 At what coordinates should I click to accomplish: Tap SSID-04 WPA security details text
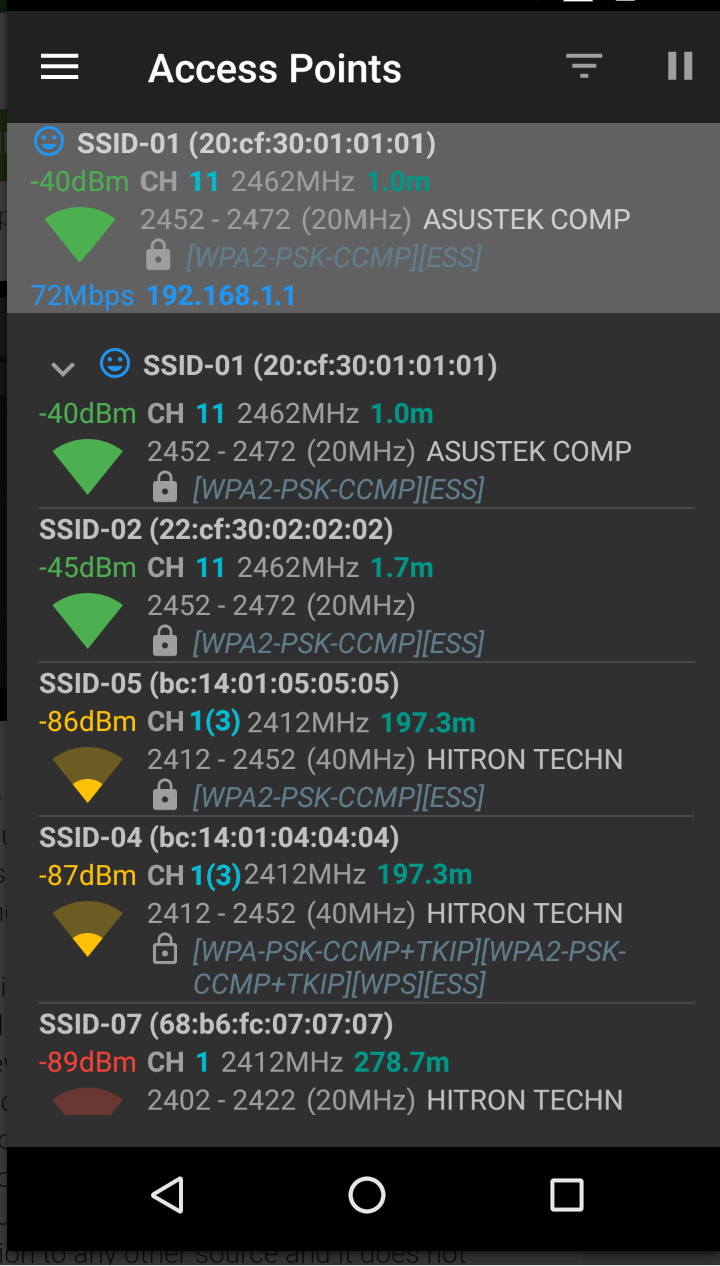point(409,966)
